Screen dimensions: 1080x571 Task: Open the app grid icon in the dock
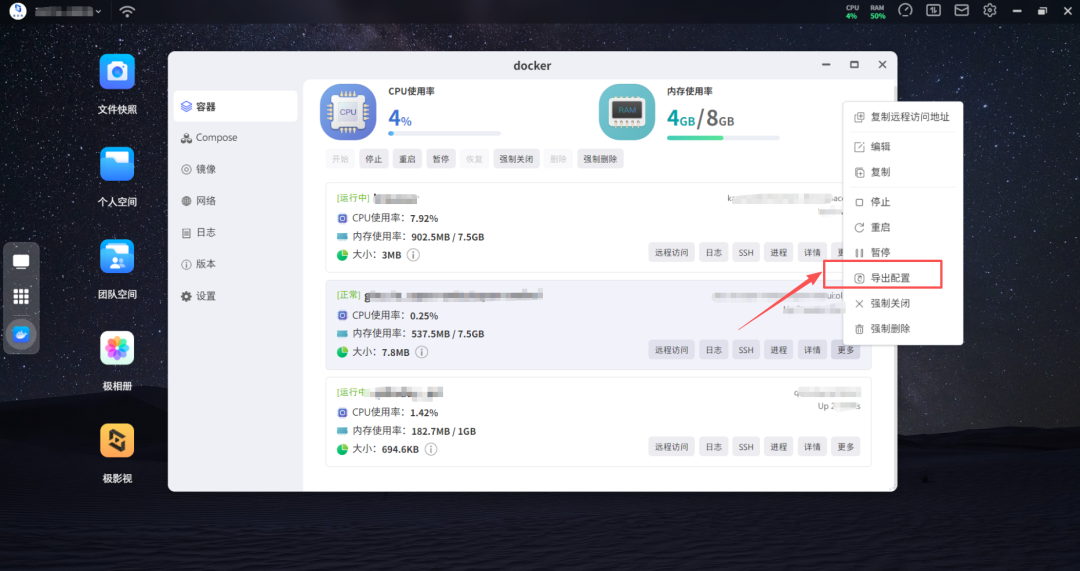tap(21, 296)
